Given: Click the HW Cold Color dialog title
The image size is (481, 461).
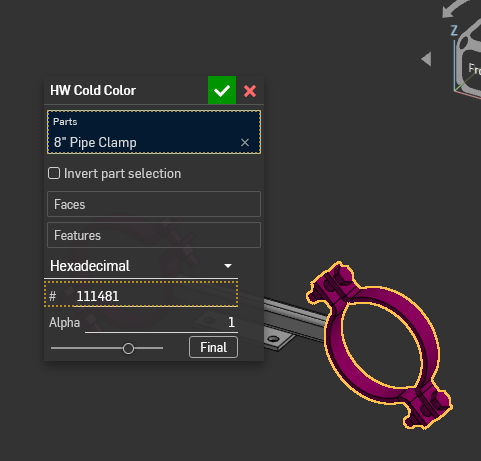Looking at the screenshot, I should pos(93,90).
